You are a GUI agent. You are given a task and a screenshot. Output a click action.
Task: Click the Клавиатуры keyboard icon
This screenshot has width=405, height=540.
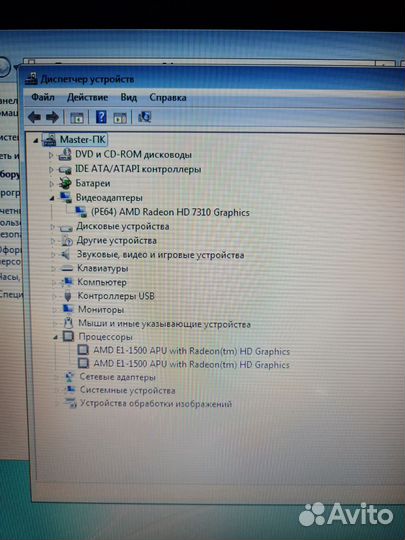[67, 269]
